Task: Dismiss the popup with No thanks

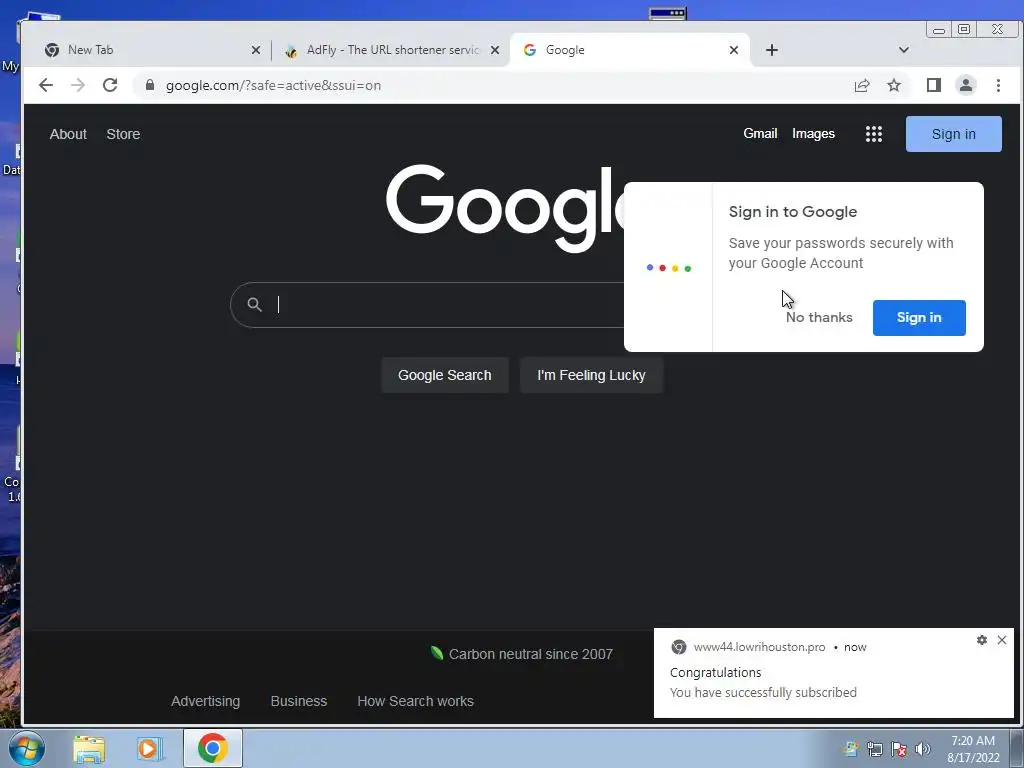Action: click(819, 317)
